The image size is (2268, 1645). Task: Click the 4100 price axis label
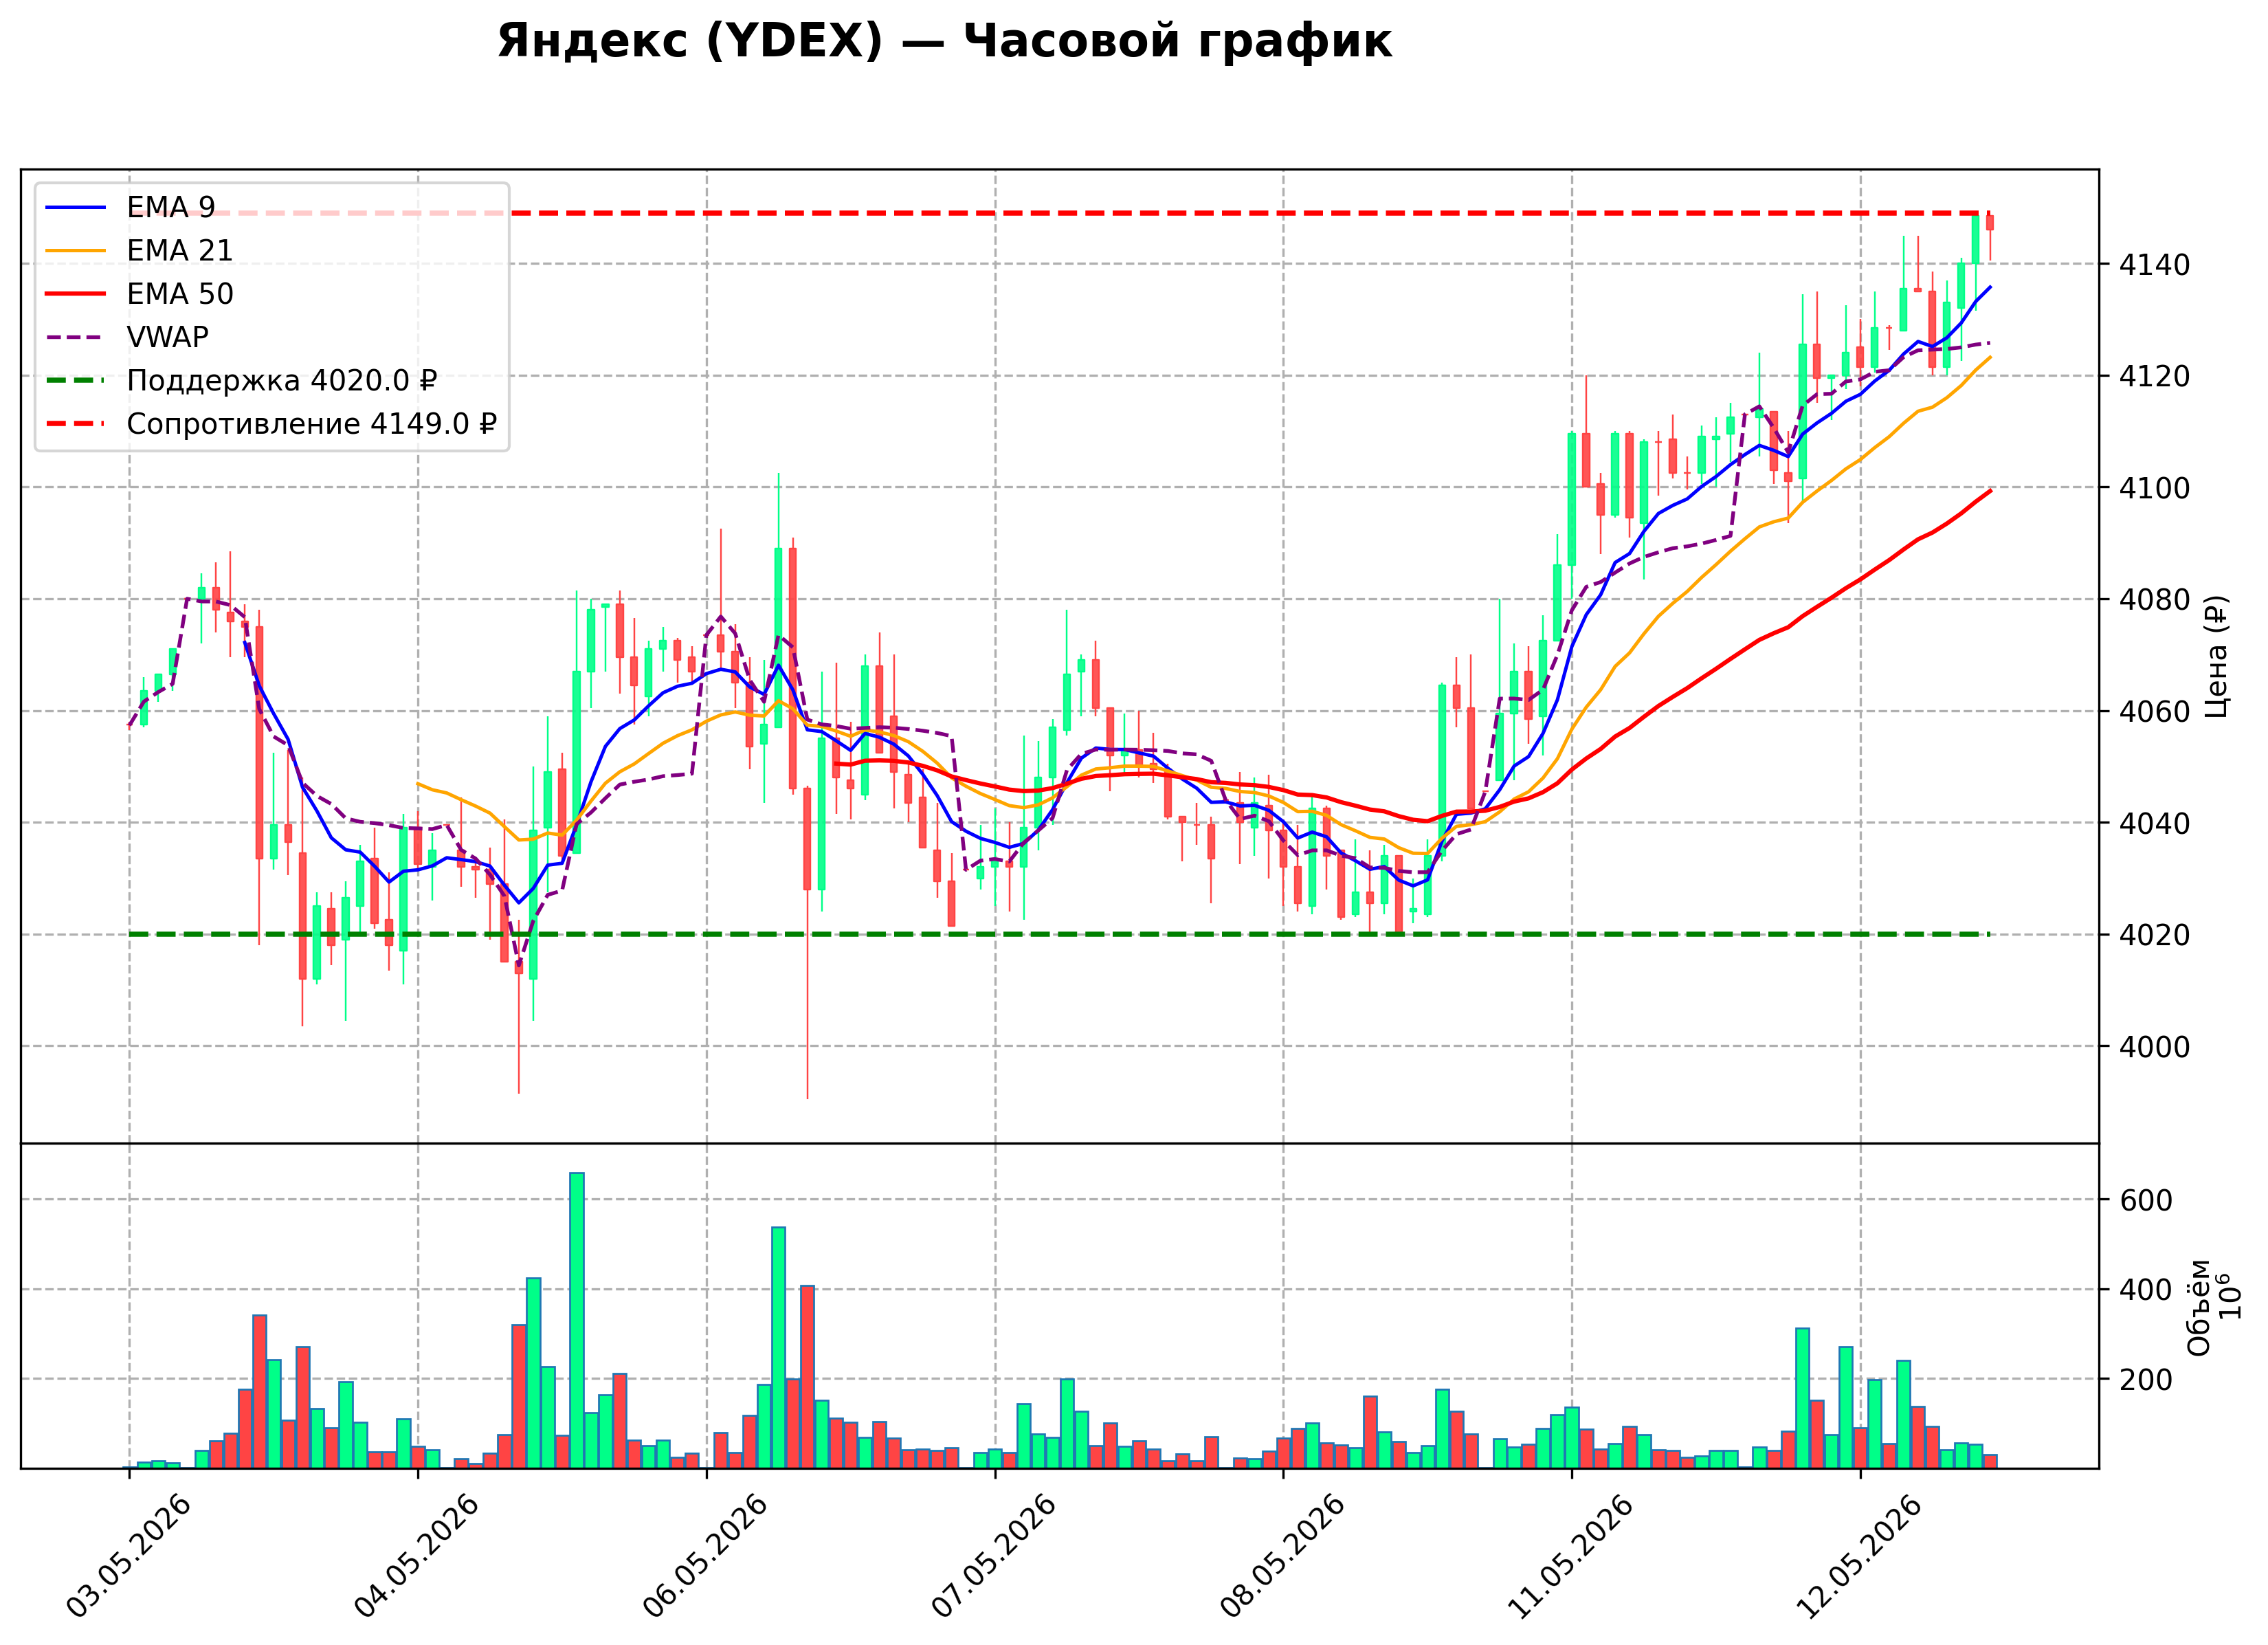click(2154, 488)
